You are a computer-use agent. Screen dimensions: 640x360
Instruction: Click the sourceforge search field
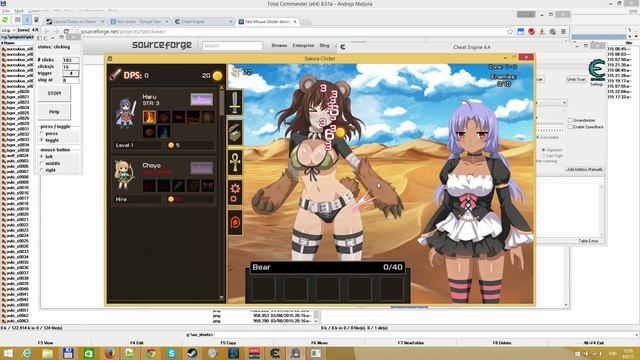[232, 46]
